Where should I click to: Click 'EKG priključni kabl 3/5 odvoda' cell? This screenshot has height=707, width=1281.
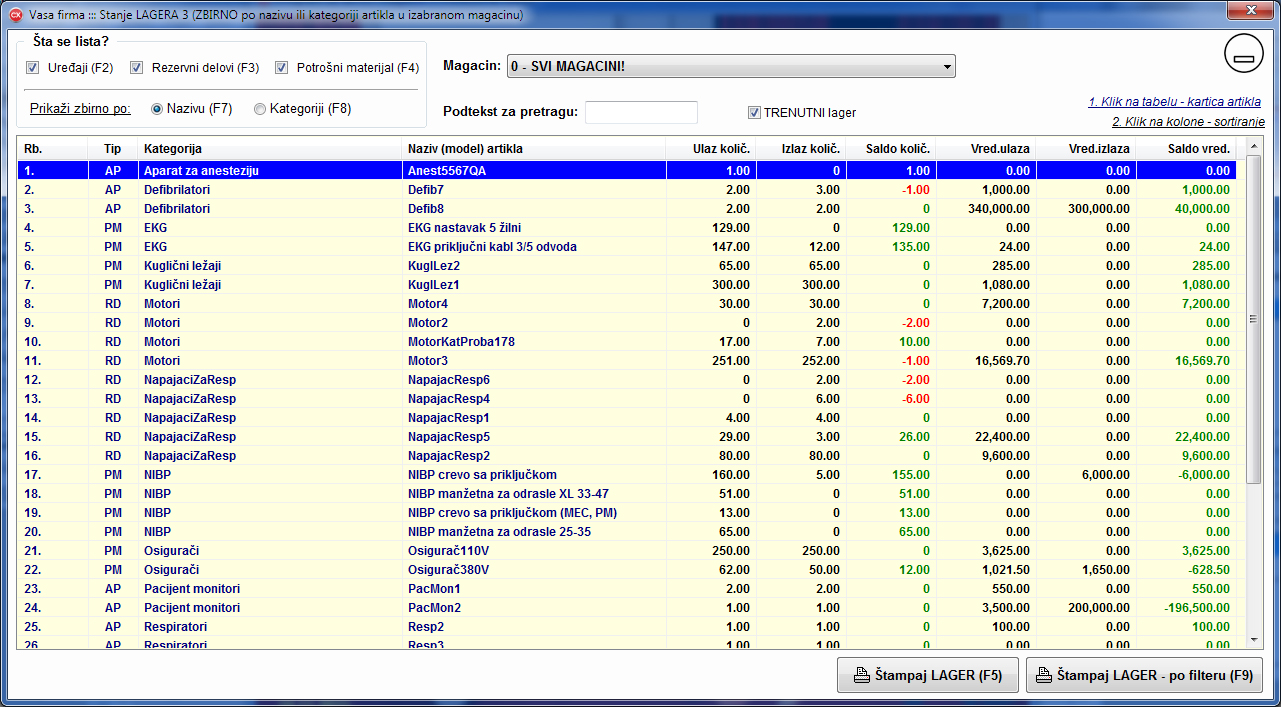[534, 247]
